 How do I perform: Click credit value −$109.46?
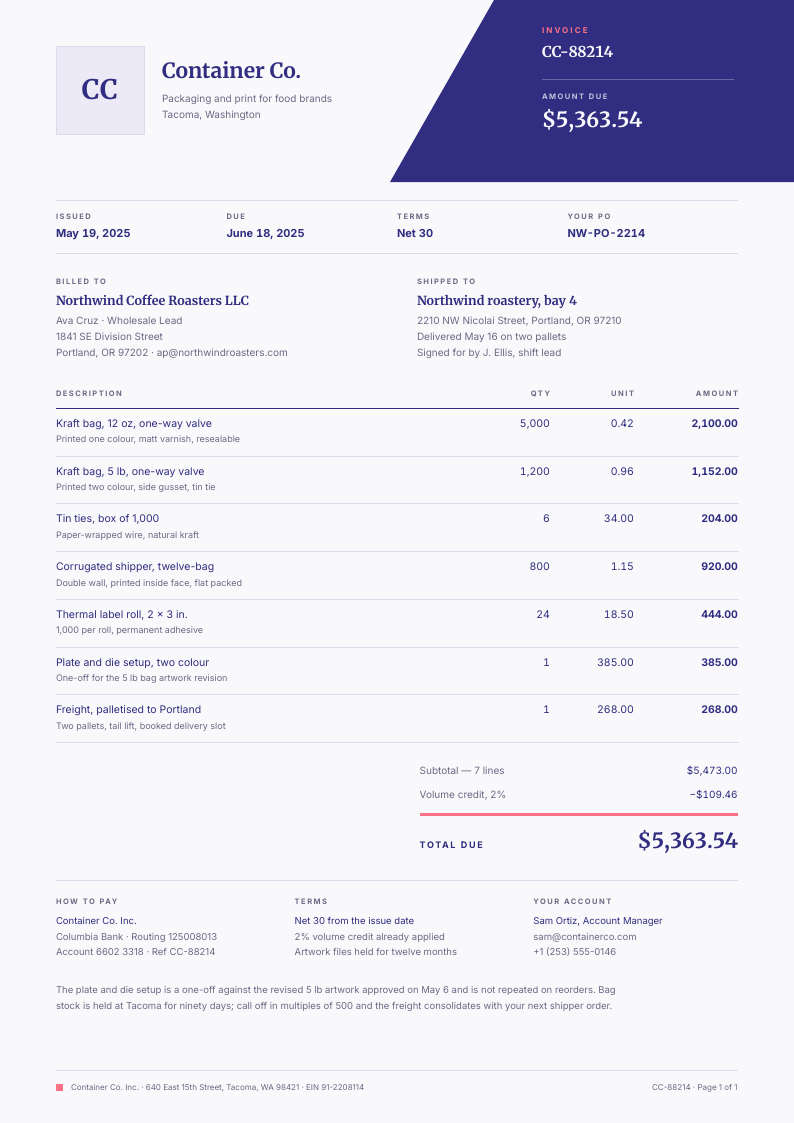coord(713,794)
